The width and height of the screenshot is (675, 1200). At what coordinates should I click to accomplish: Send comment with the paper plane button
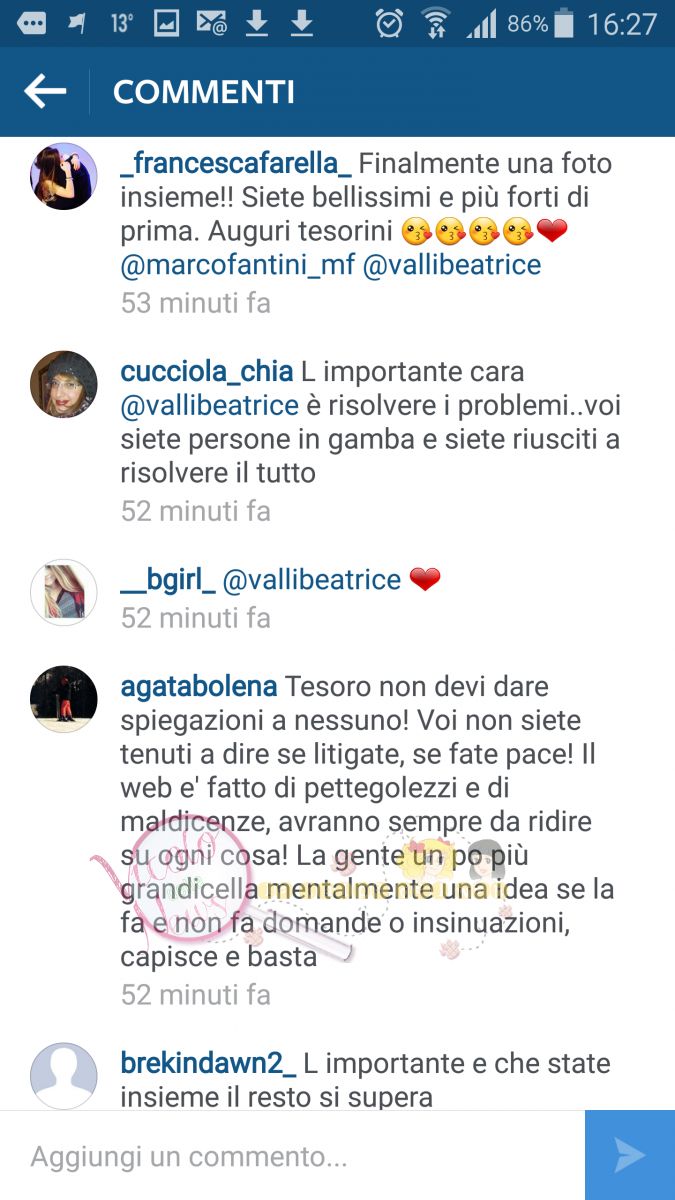click(x=630, y=1155)
